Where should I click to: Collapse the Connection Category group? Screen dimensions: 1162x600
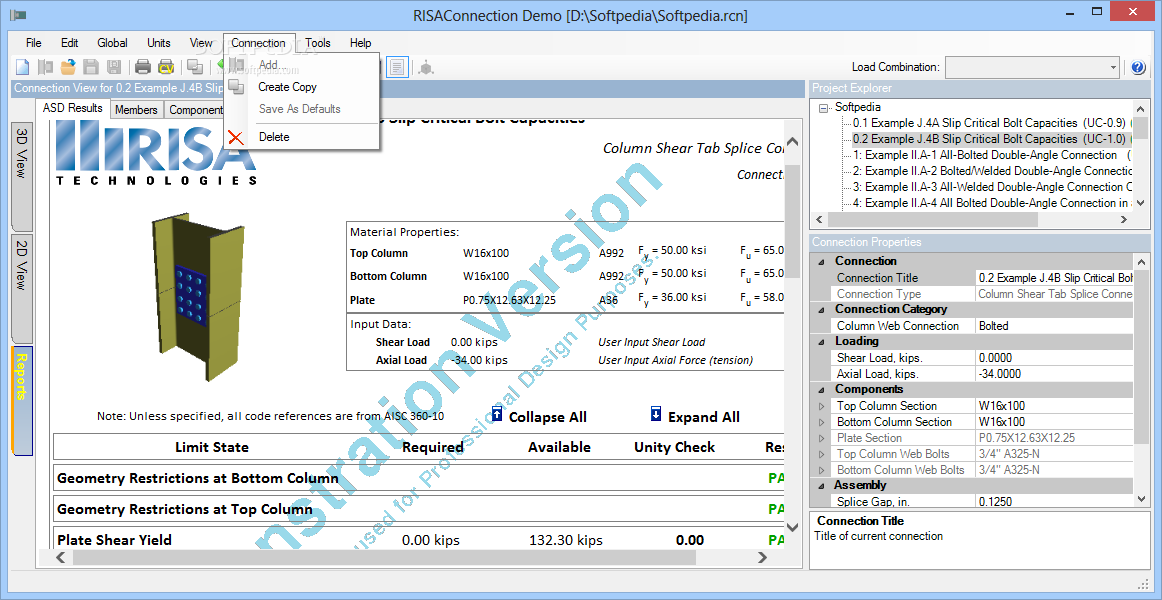820,310
